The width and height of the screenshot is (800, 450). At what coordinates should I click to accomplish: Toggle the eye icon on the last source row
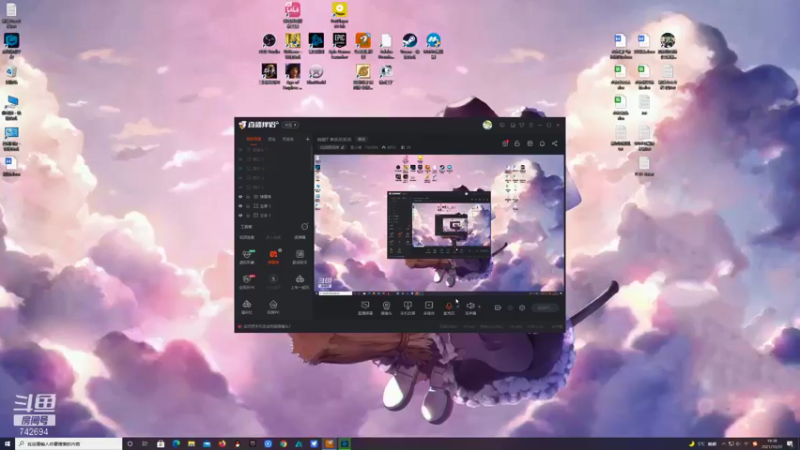coord(240,215)
